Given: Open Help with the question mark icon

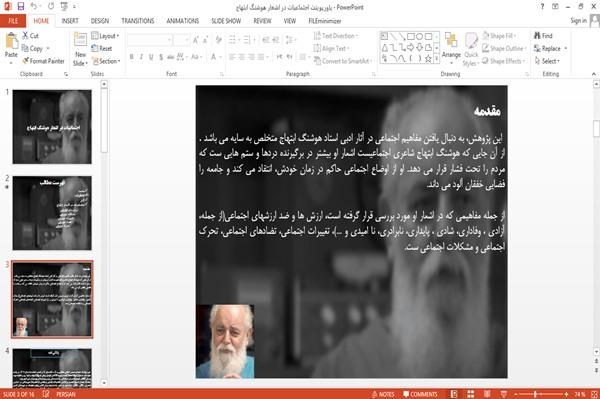Looking at the screenshot, I should pos(542,7).
